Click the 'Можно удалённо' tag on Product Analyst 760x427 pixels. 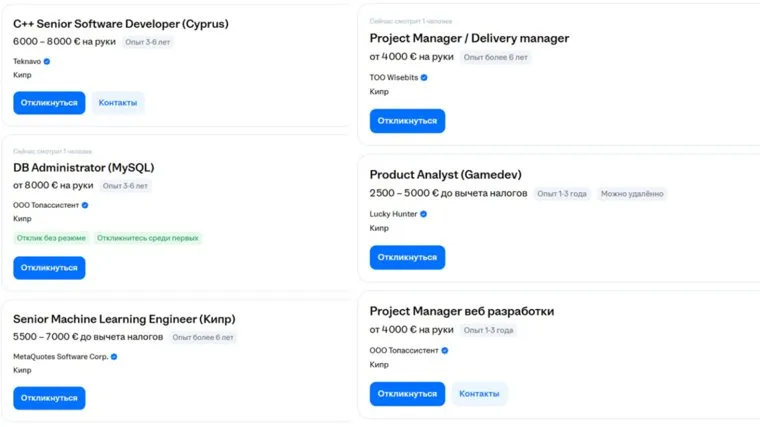coord(632,194)
